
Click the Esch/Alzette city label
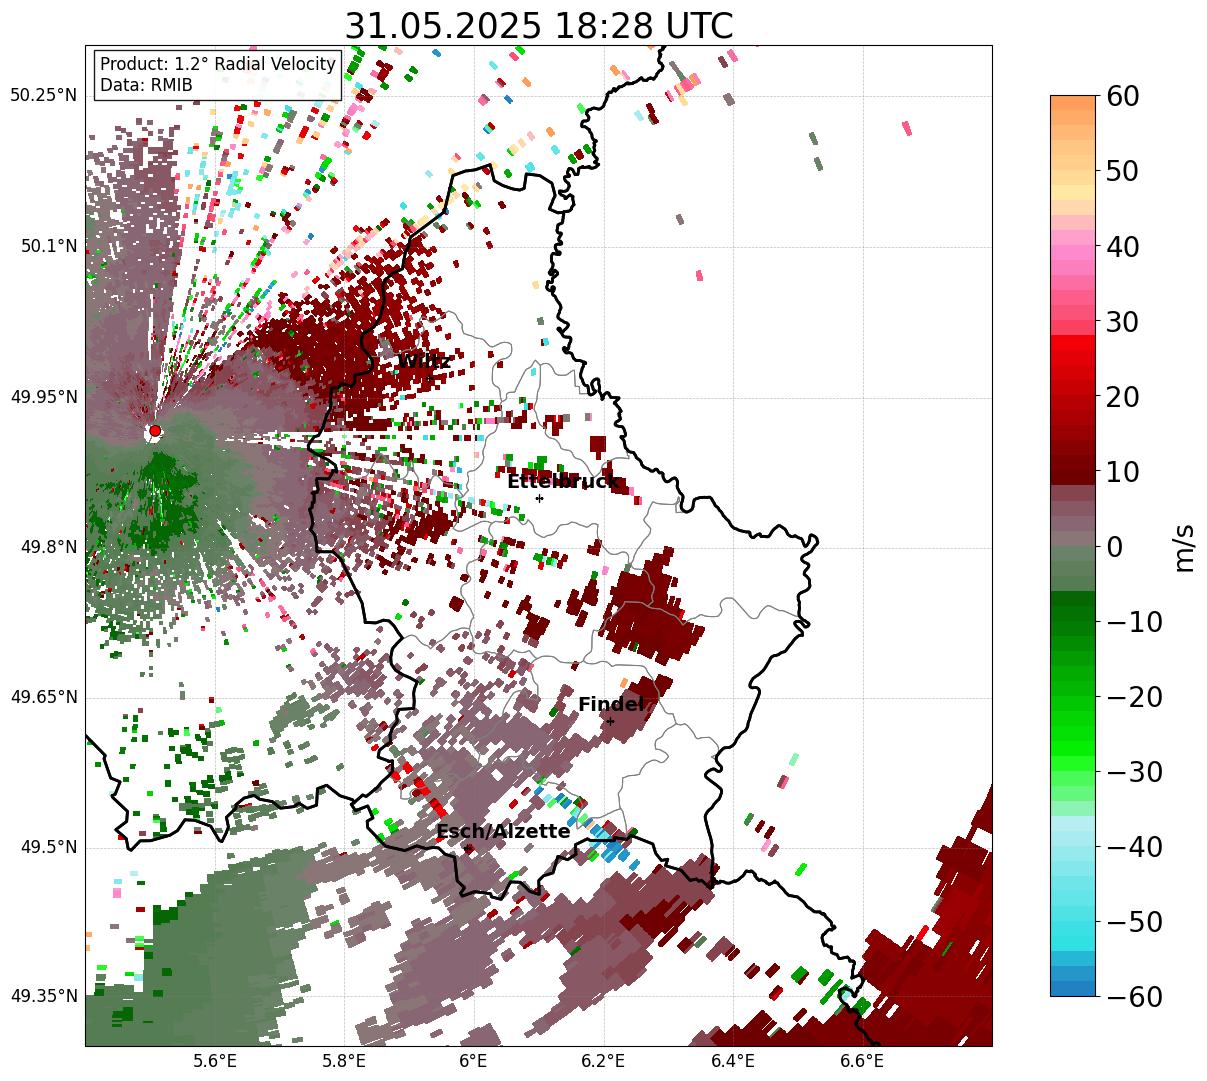503,831
